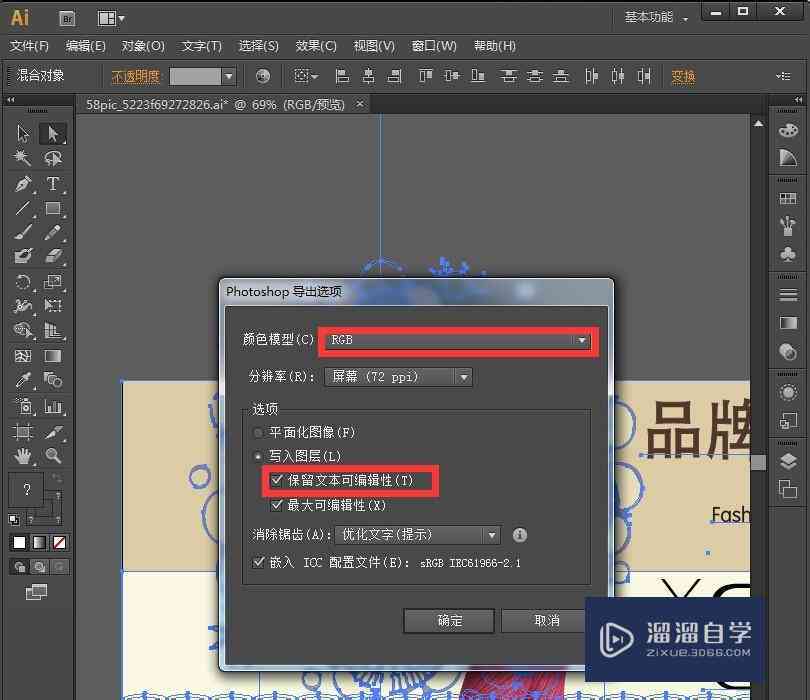Open Adobe Bridge with Br icon

(x=68, y=19)
